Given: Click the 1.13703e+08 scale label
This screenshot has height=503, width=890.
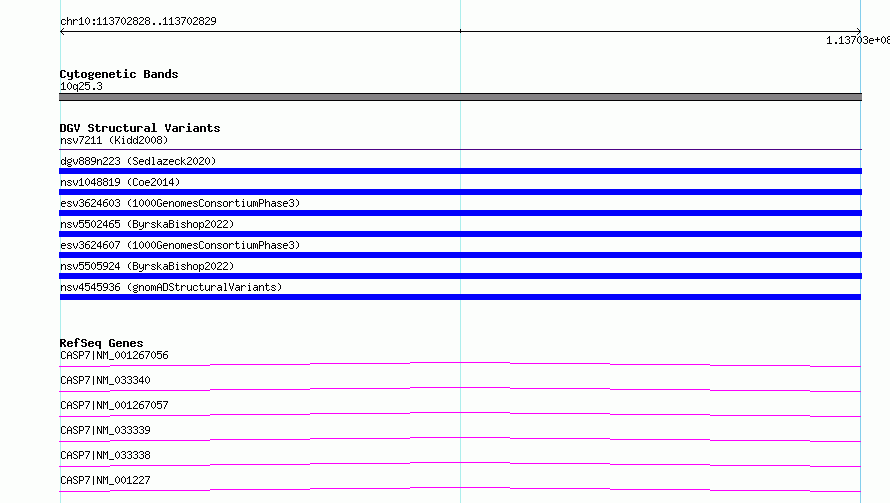Looking at the screenshot, I should pos(858,40).
